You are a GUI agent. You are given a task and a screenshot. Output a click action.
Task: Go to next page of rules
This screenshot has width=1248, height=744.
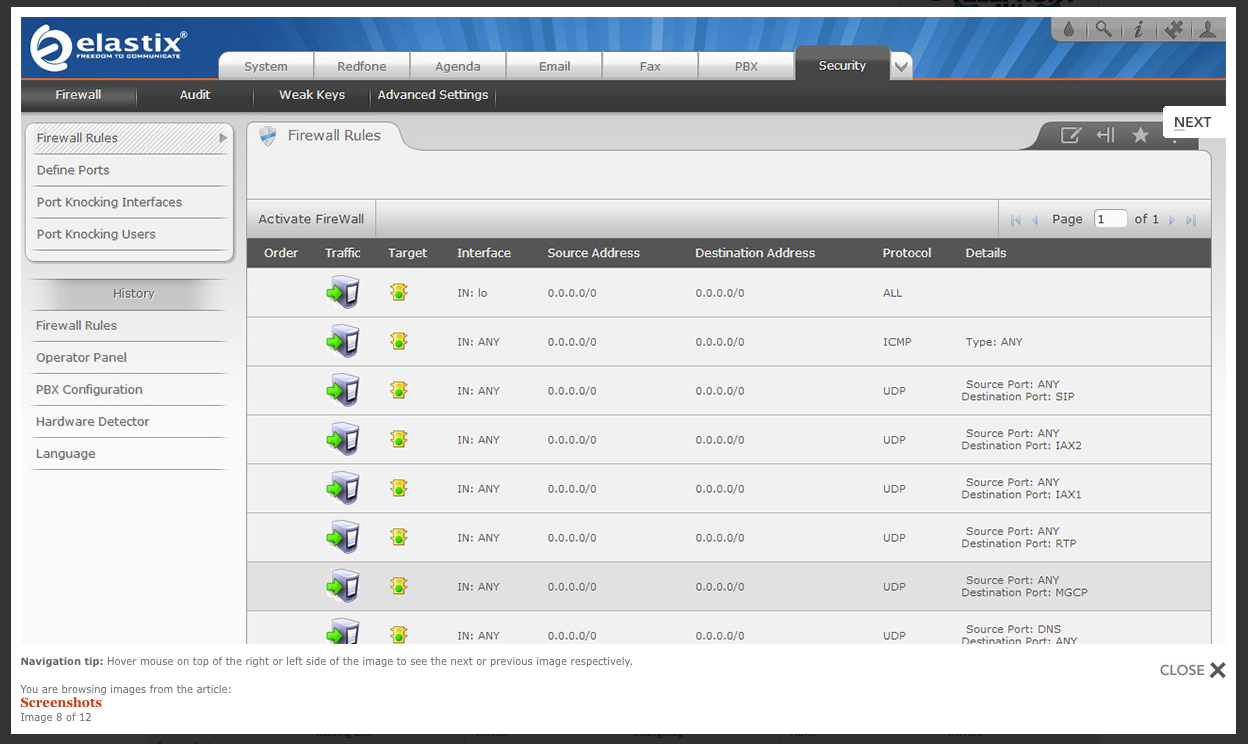(x=1172, y=220)
